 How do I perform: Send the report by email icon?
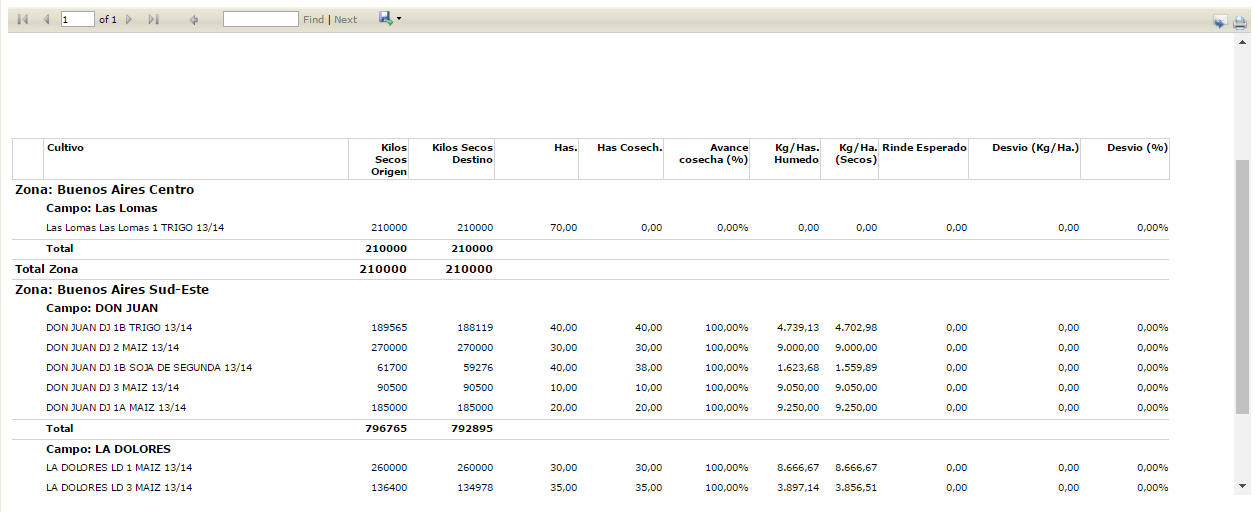pyautogui.click(x=1220, y=23)
